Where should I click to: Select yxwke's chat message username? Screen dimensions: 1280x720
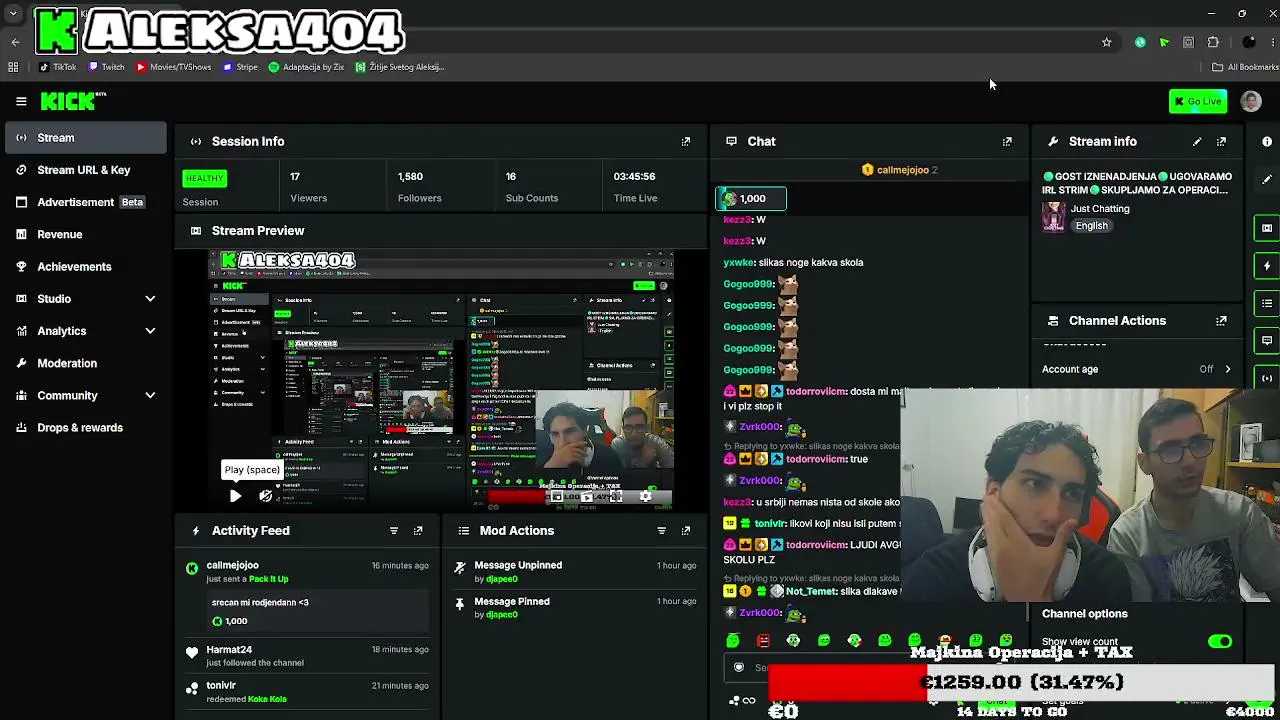point(738,262)
